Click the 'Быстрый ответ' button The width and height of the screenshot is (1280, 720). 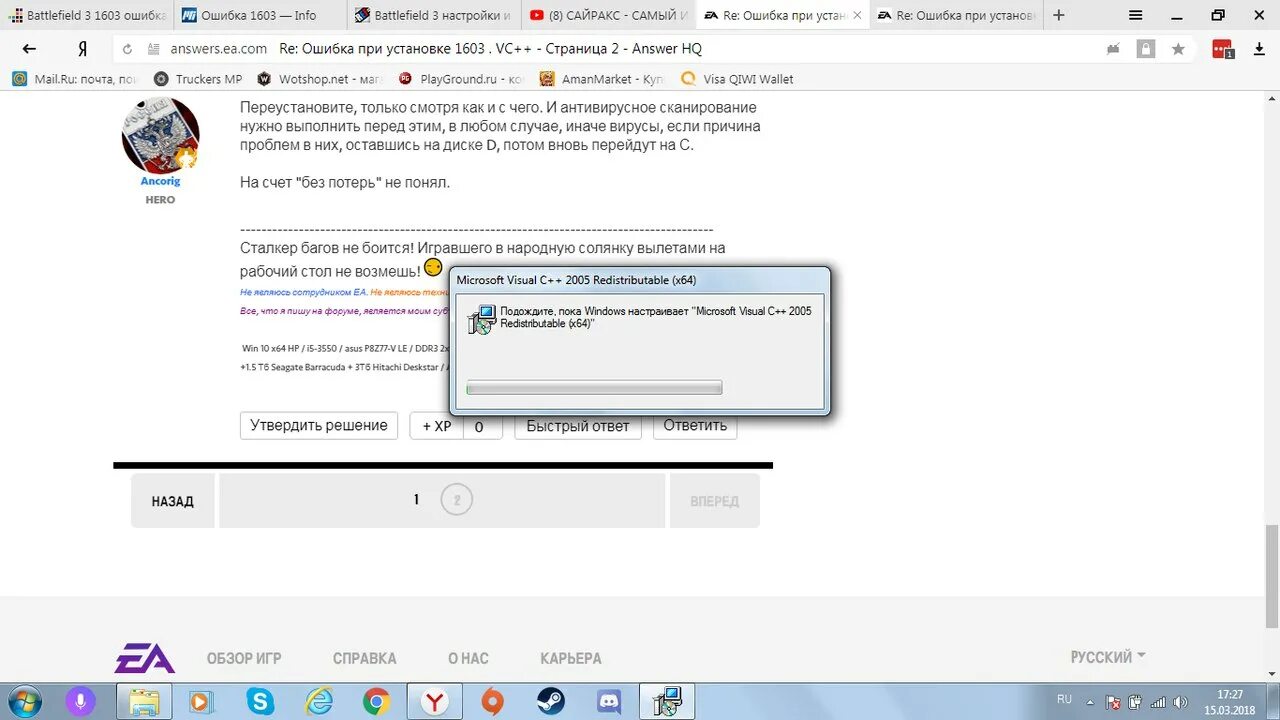coord(578,426)
